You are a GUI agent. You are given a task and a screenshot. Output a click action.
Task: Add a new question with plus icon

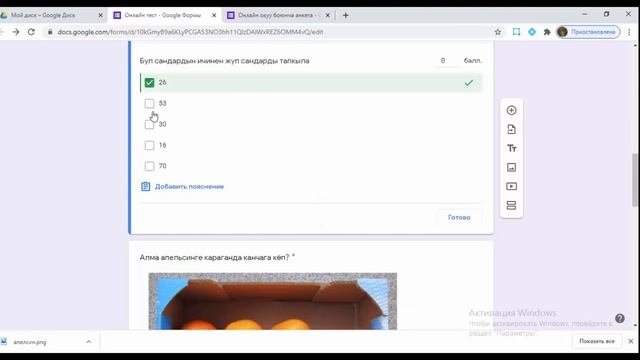[511, 110]
